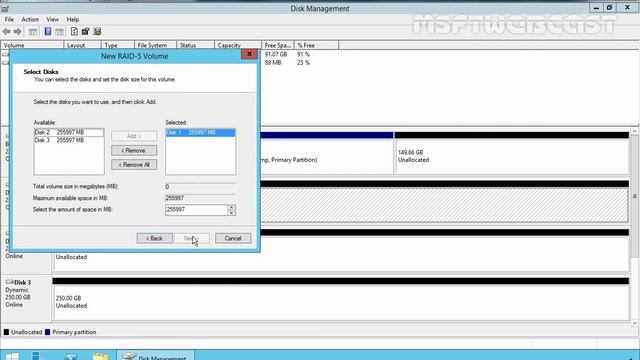Click the last toolbar icon with green checkmark

pyautogui.click(x=97, y=31)
